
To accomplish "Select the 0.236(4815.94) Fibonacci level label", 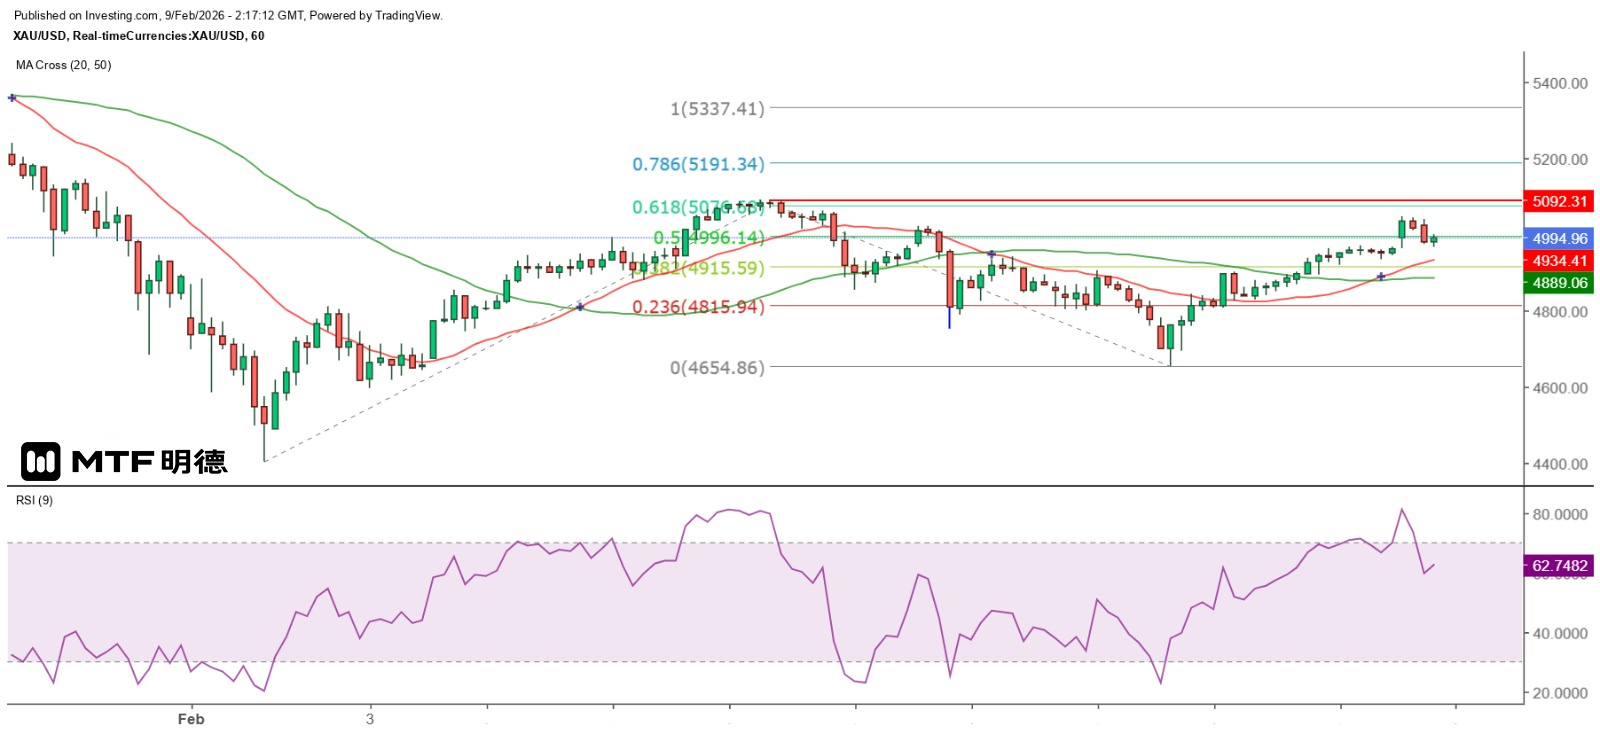I will (x=698, y=306).
